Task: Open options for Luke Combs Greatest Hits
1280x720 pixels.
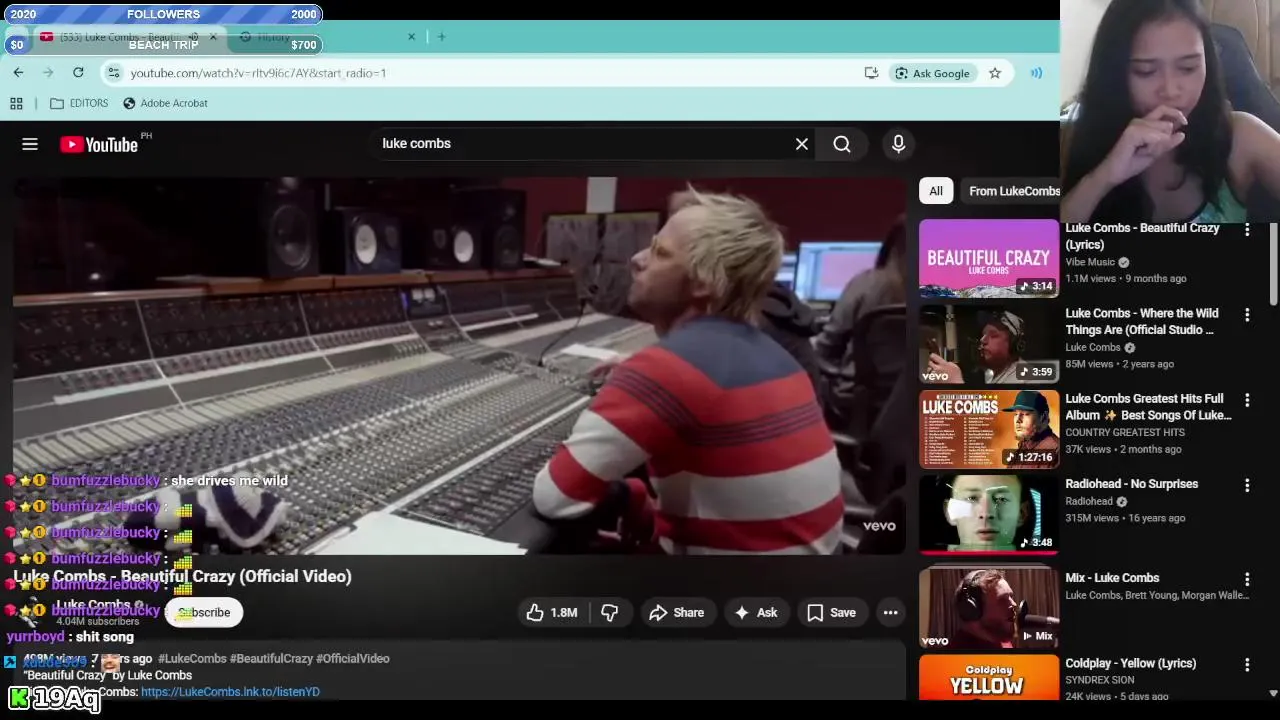Action: tap(1247, 400)
